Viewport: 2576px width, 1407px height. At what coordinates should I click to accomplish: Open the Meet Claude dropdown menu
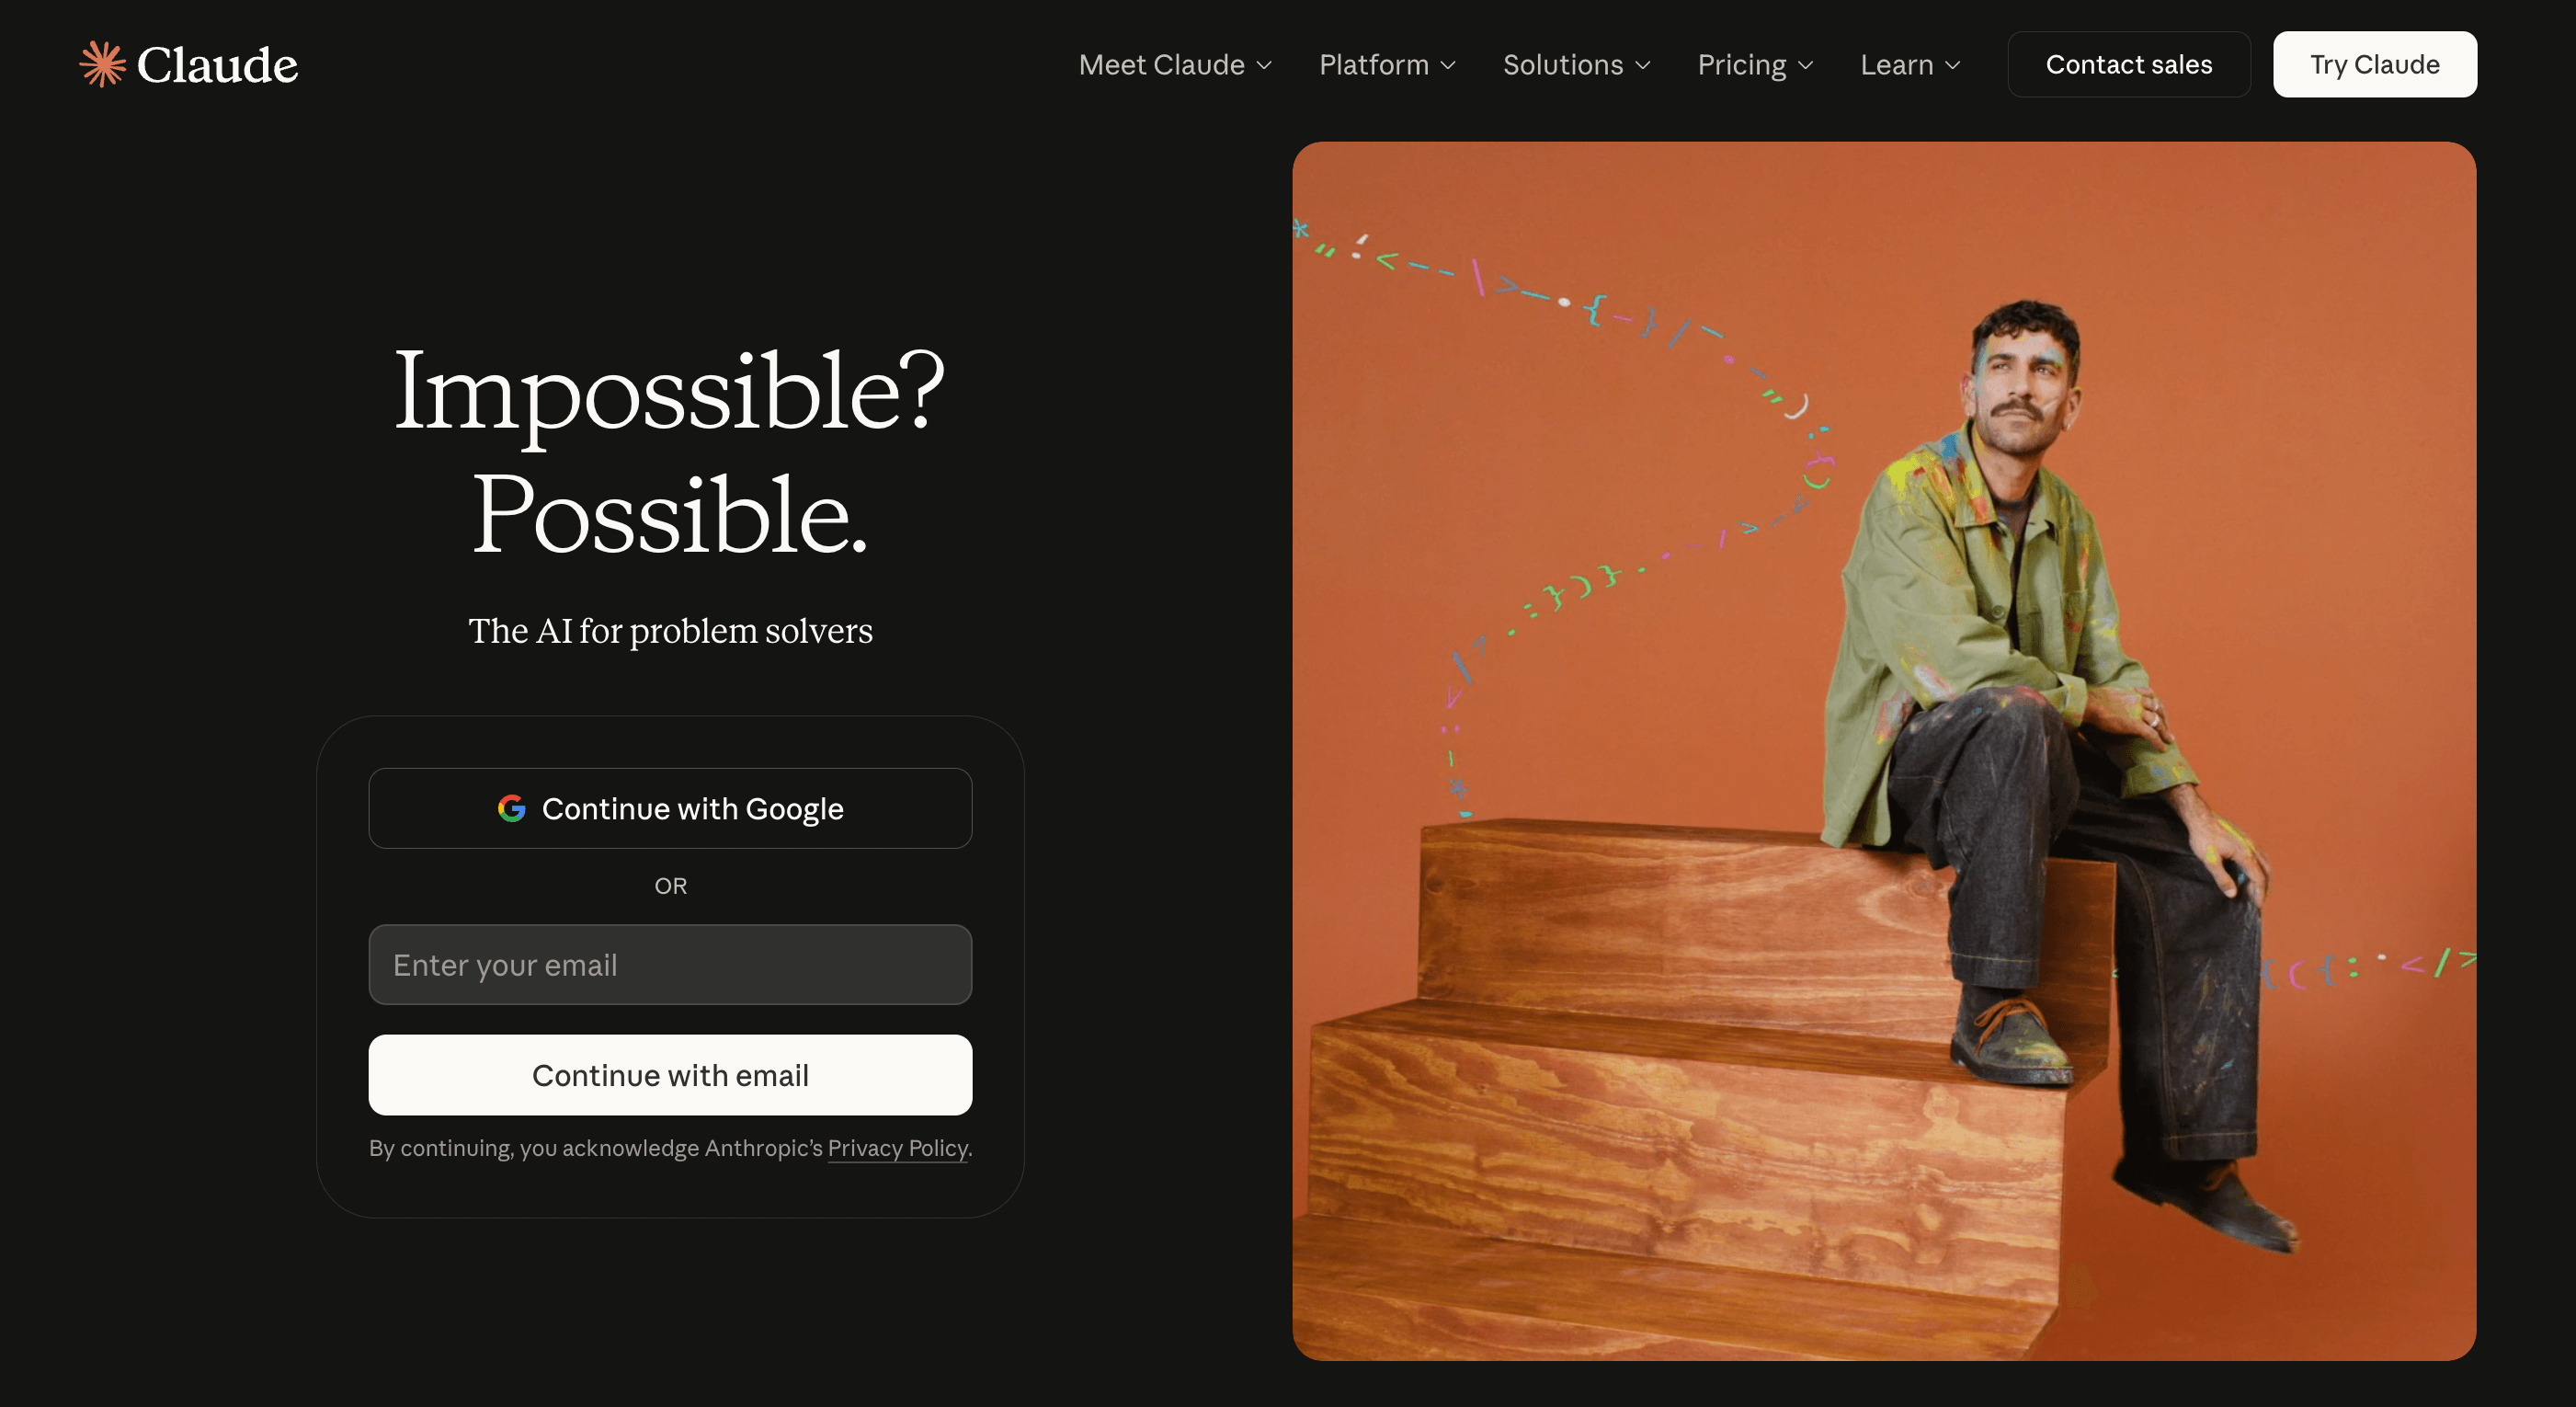coord(1175,65)
